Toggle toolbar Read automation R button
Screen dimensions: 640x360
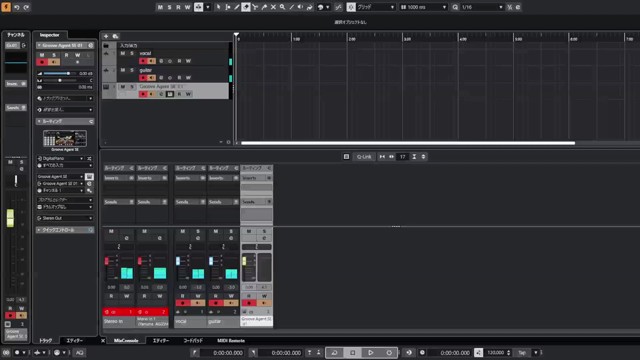178,7
